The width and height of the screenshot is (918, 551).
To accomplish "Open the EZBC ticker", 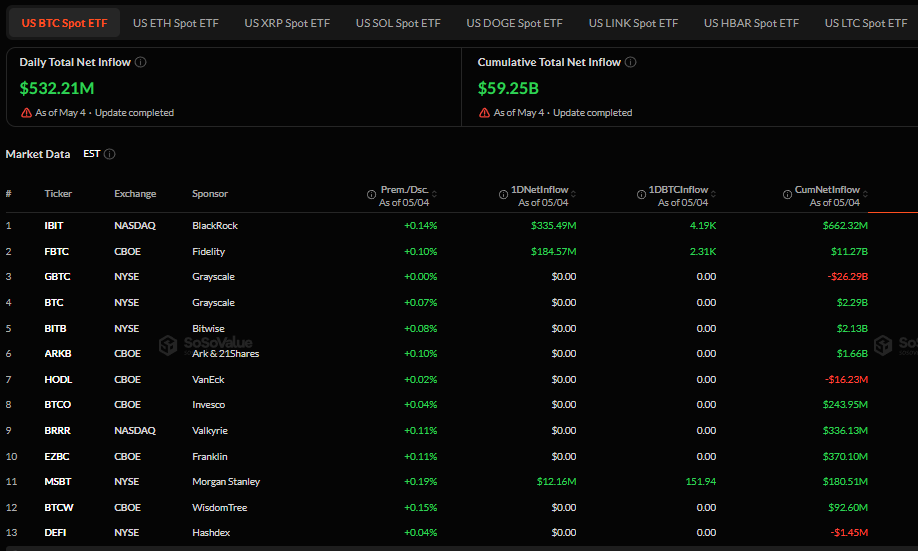I will [57, 456].
